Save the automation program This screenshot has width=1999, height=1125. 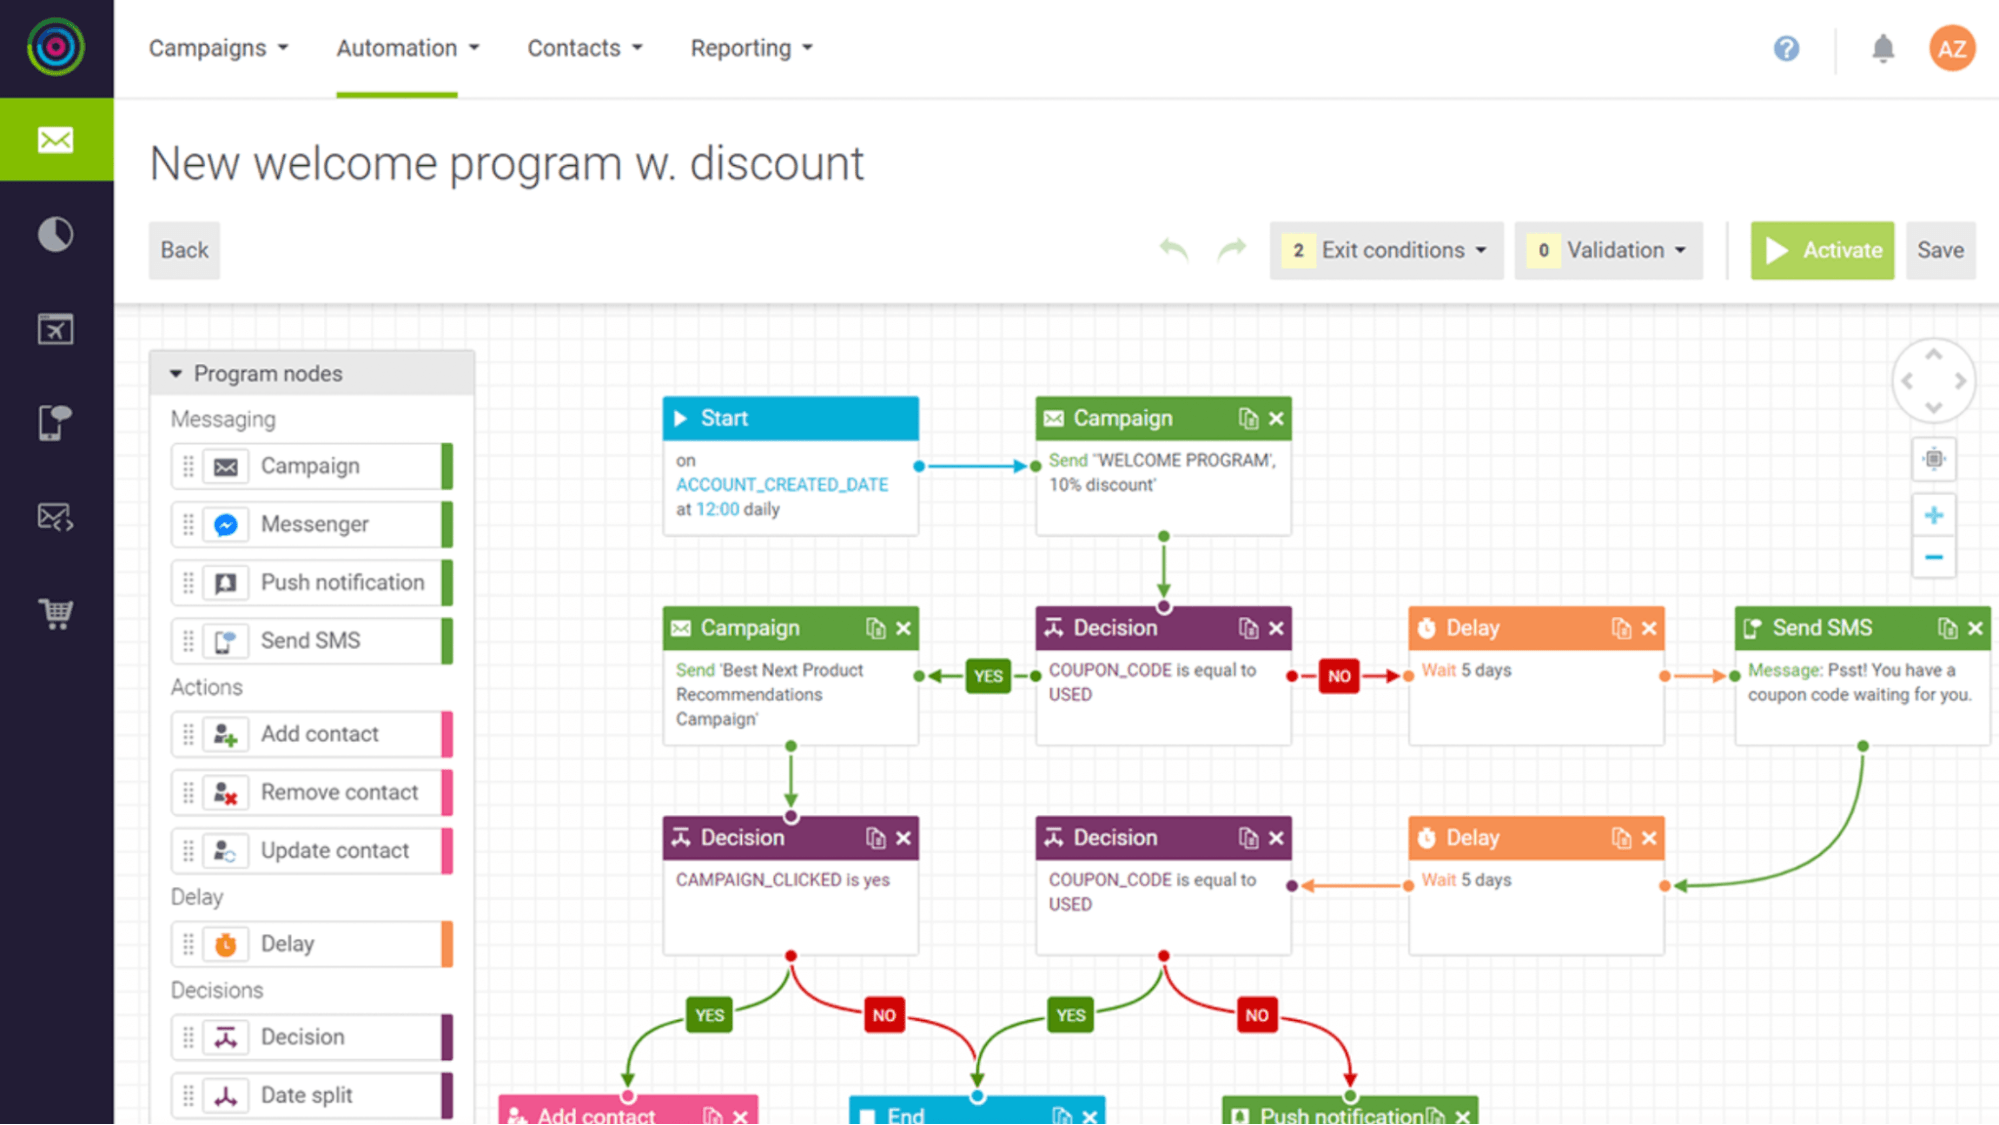(x=1940, y=250)
